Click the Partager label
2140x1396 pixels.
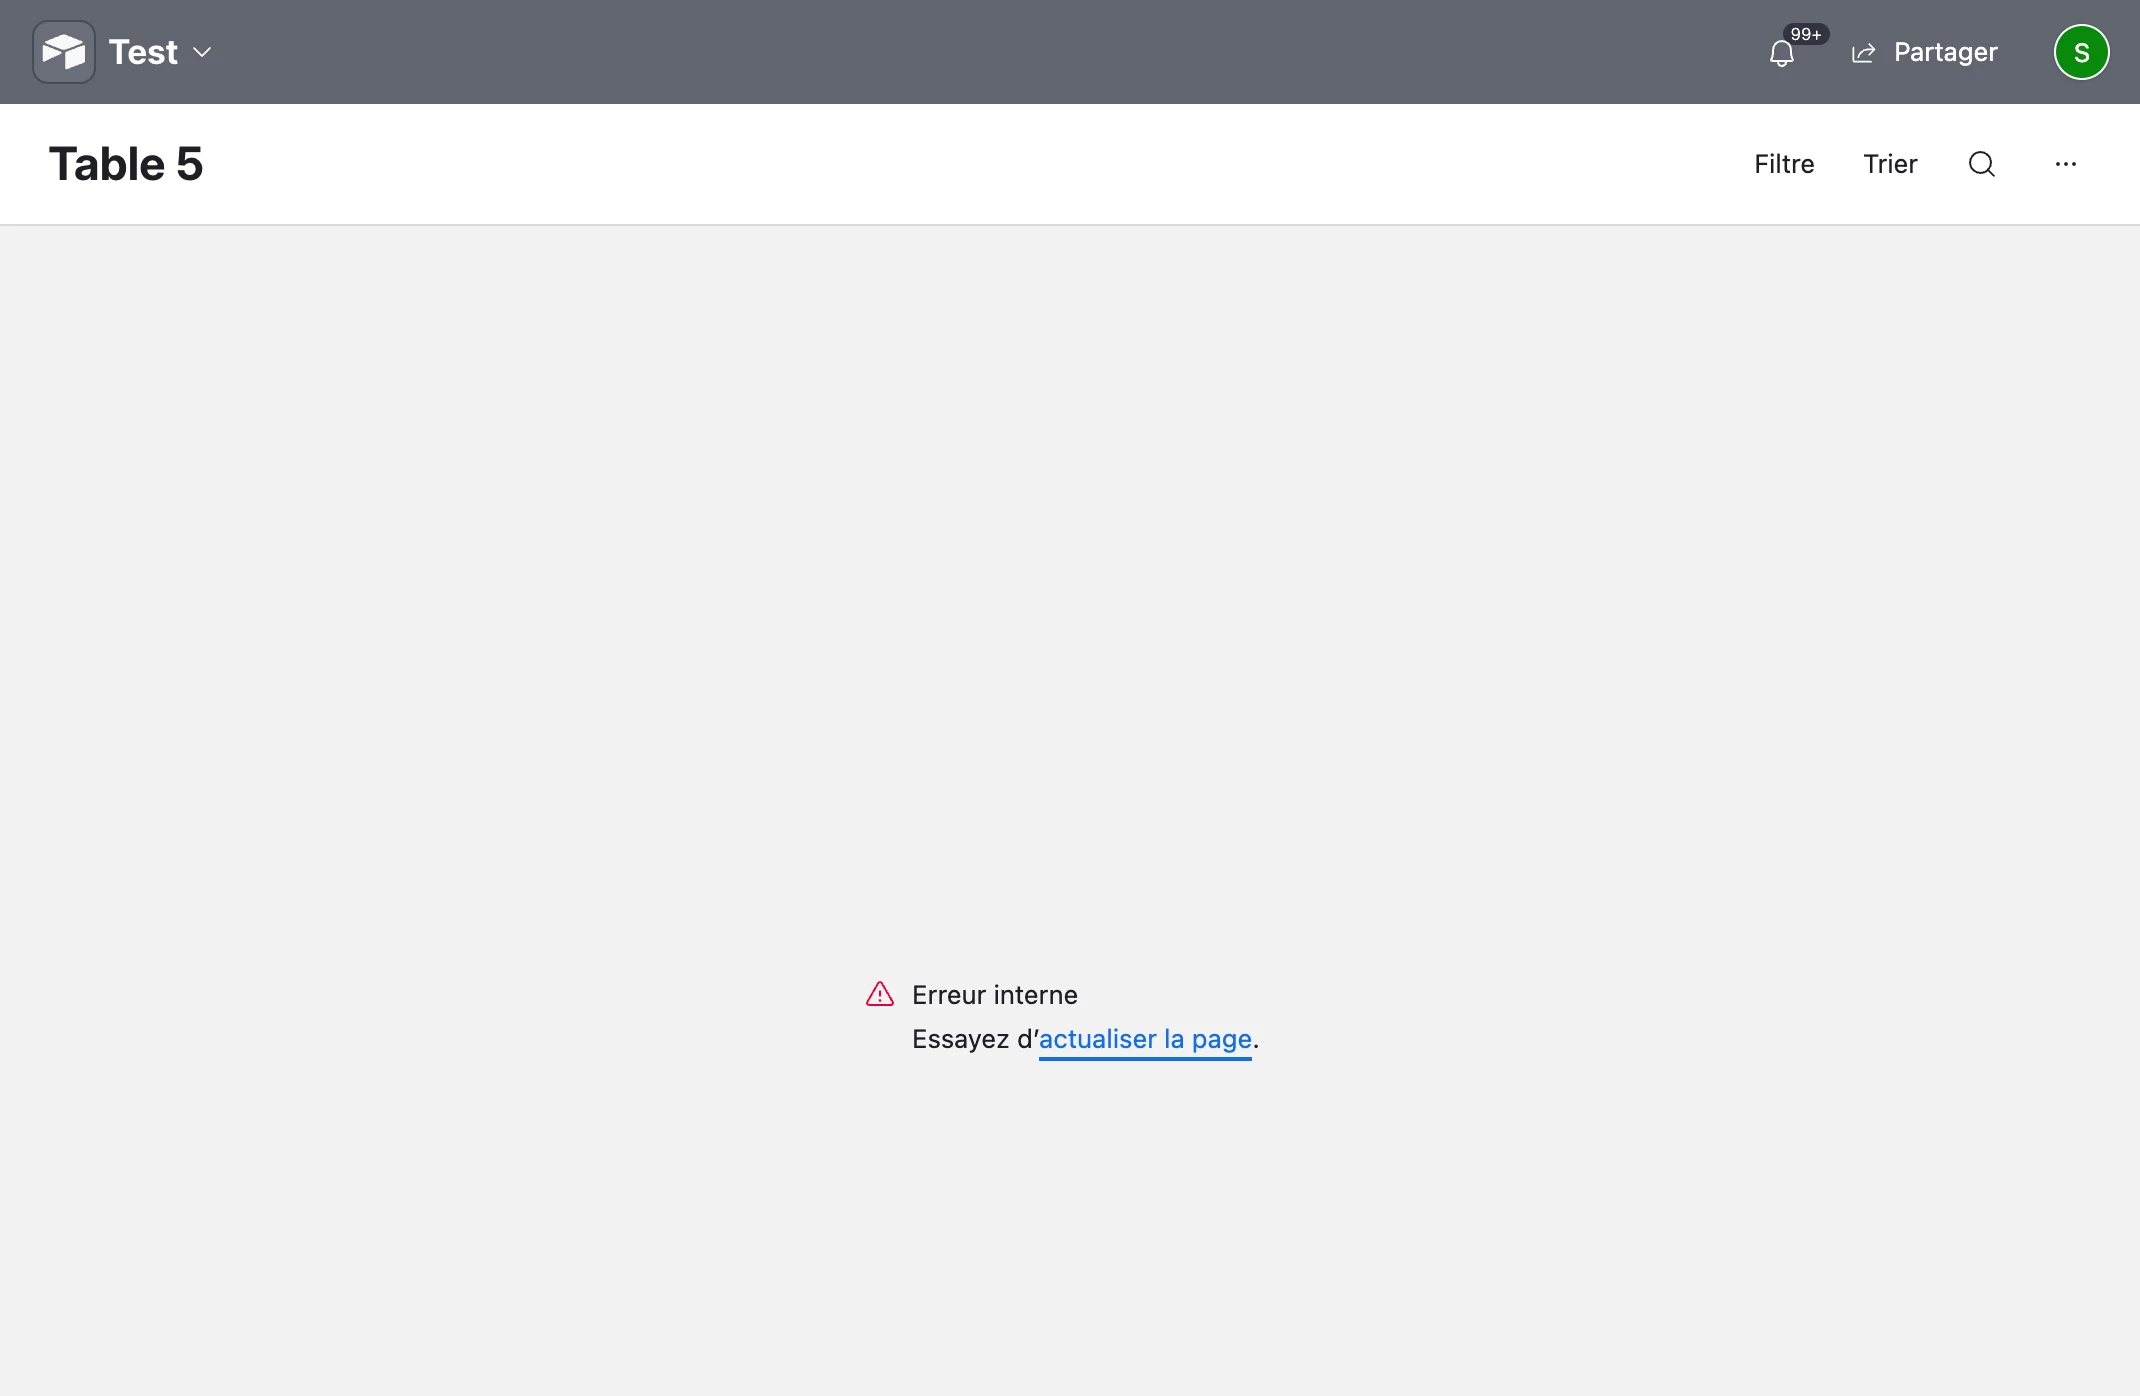(1945, 52)
